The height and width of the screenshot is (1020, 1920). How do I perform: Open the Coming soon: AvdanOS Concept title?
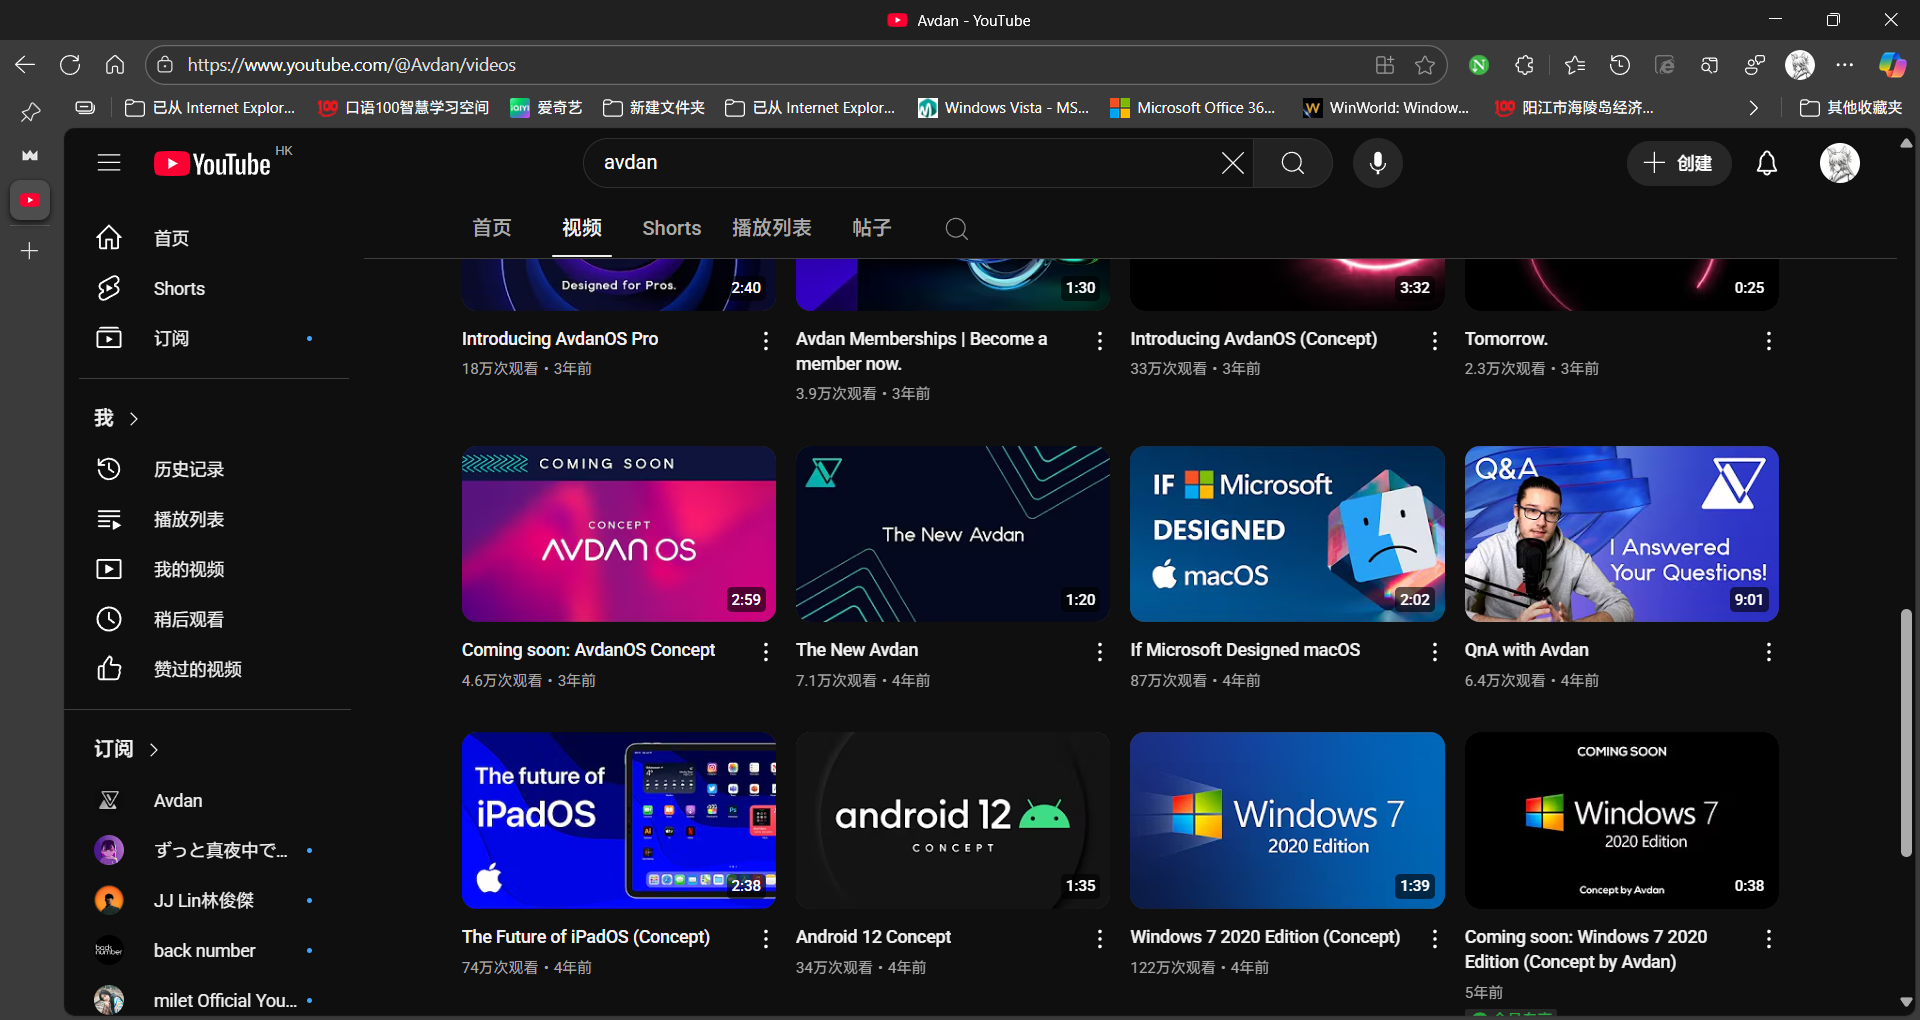[x=588, y=650]
